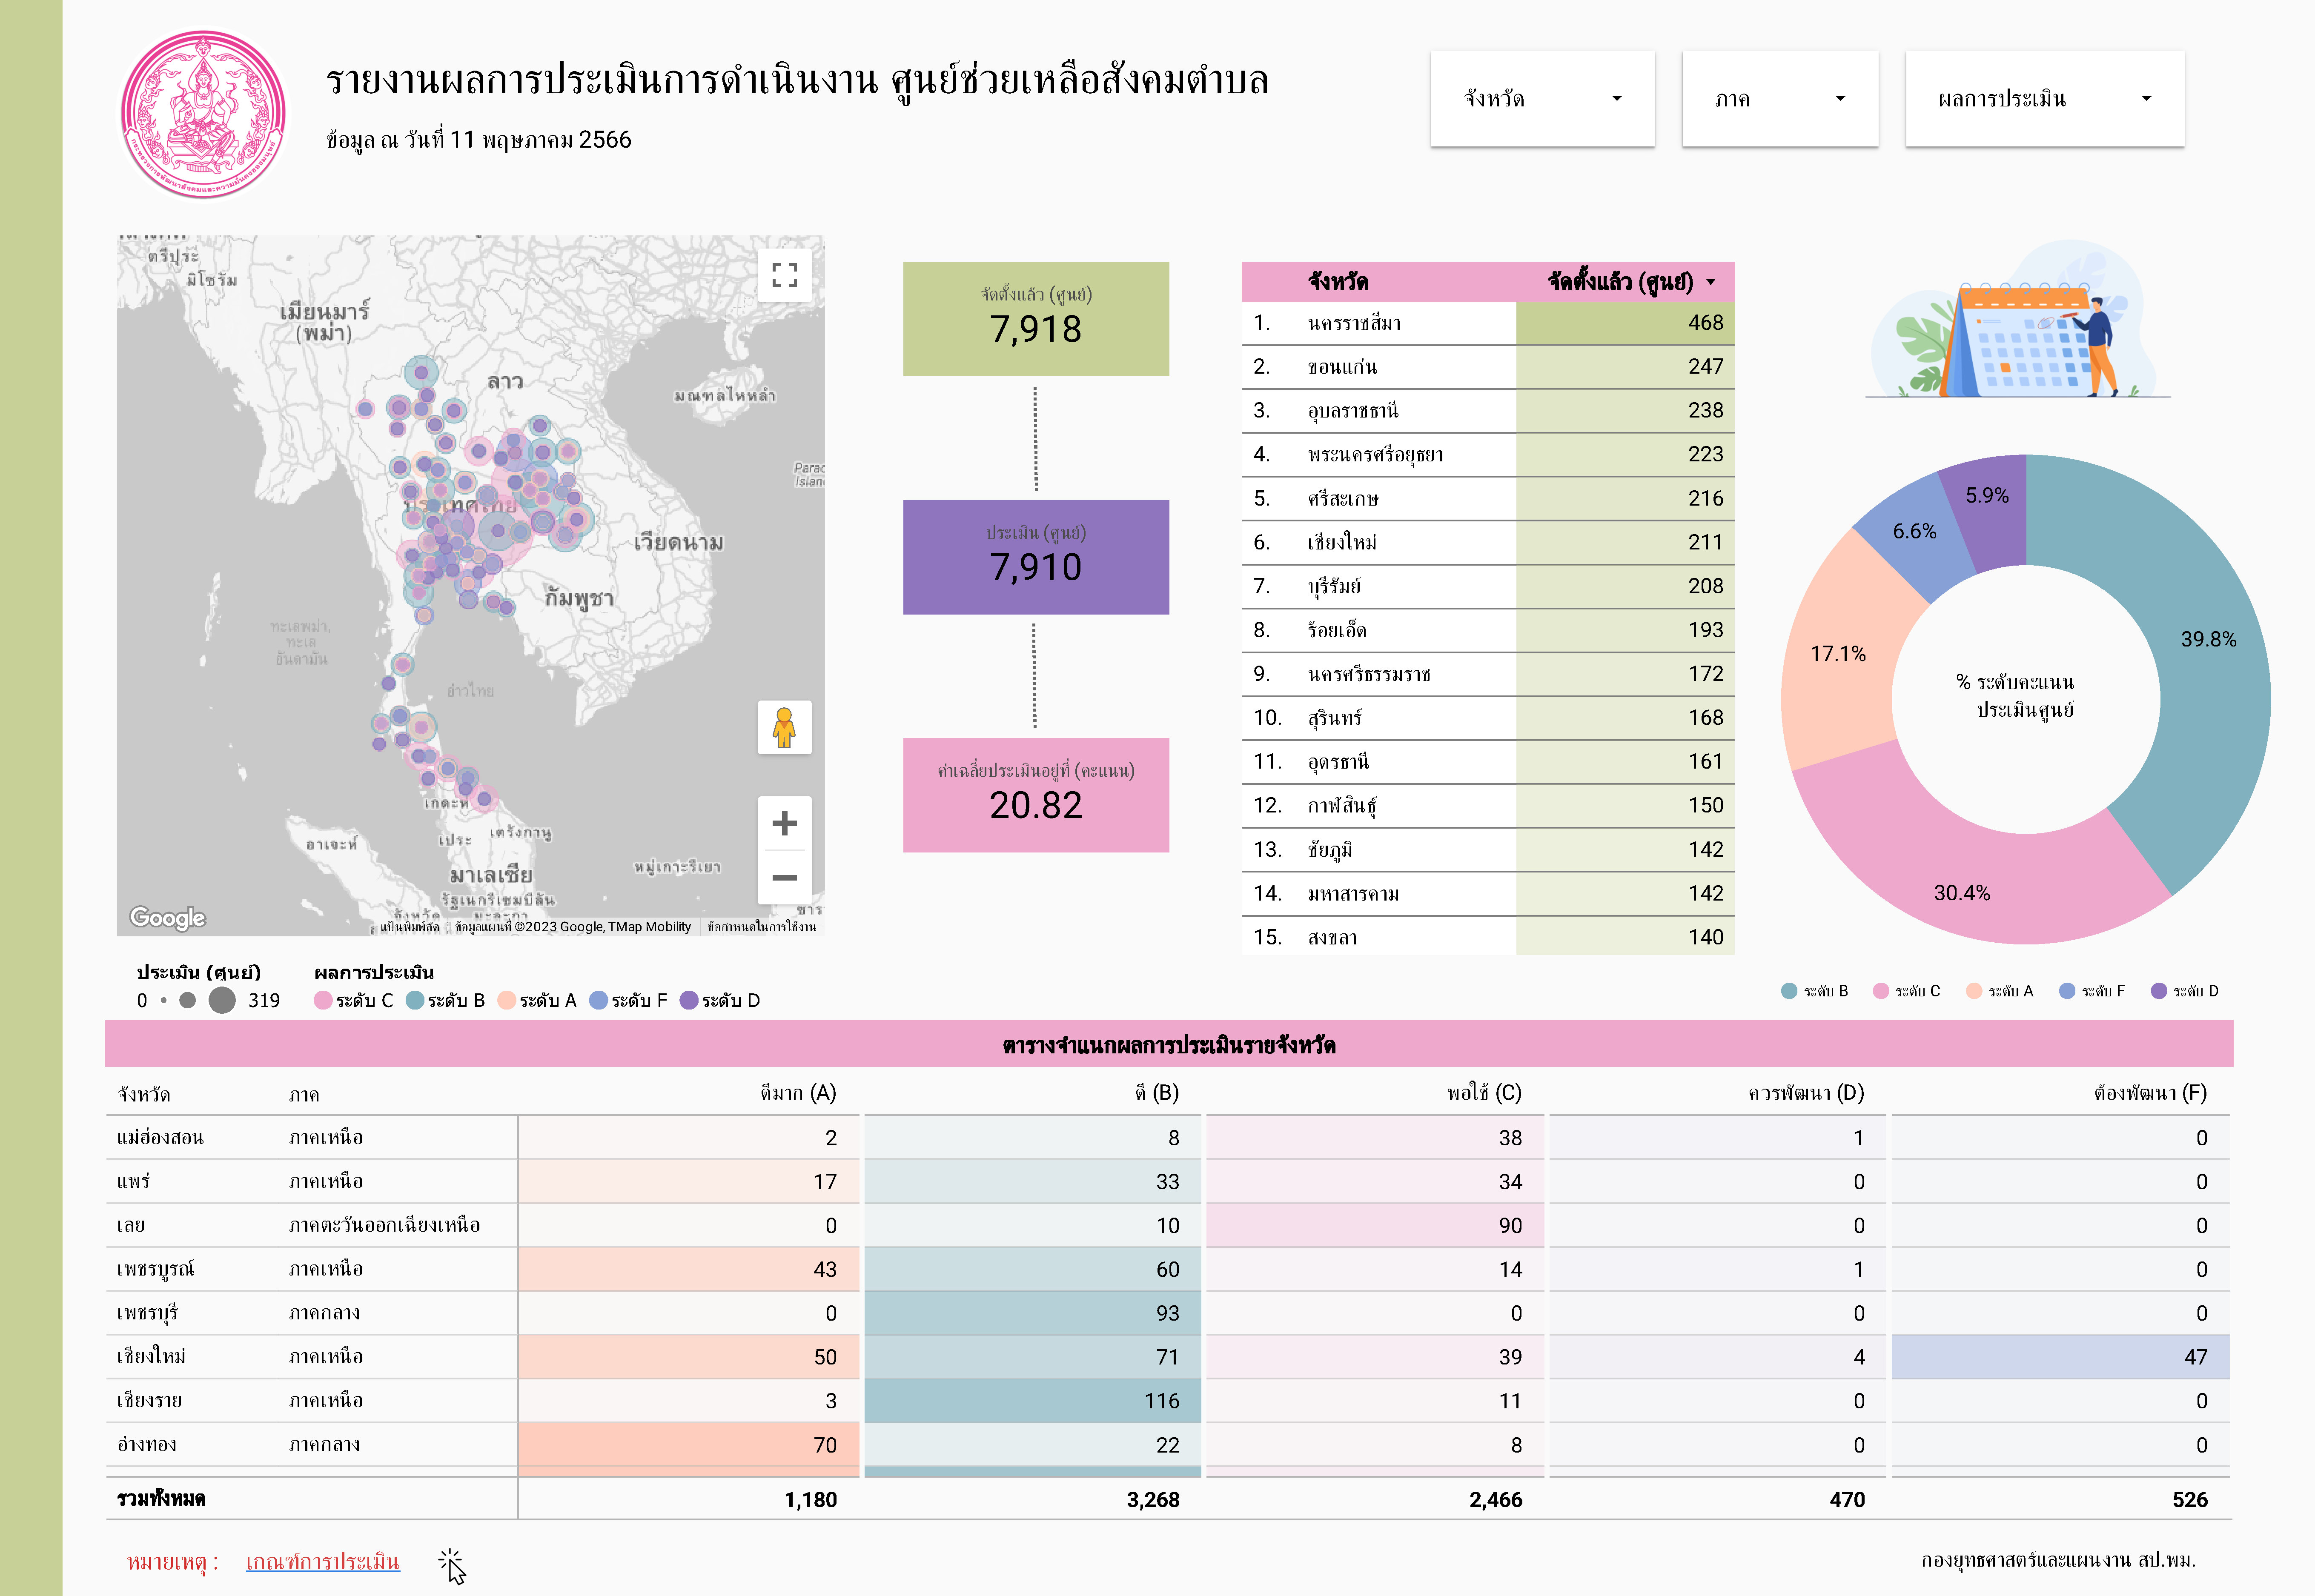Sort by พอใช้ (C) column header

click(1485, 1093)
